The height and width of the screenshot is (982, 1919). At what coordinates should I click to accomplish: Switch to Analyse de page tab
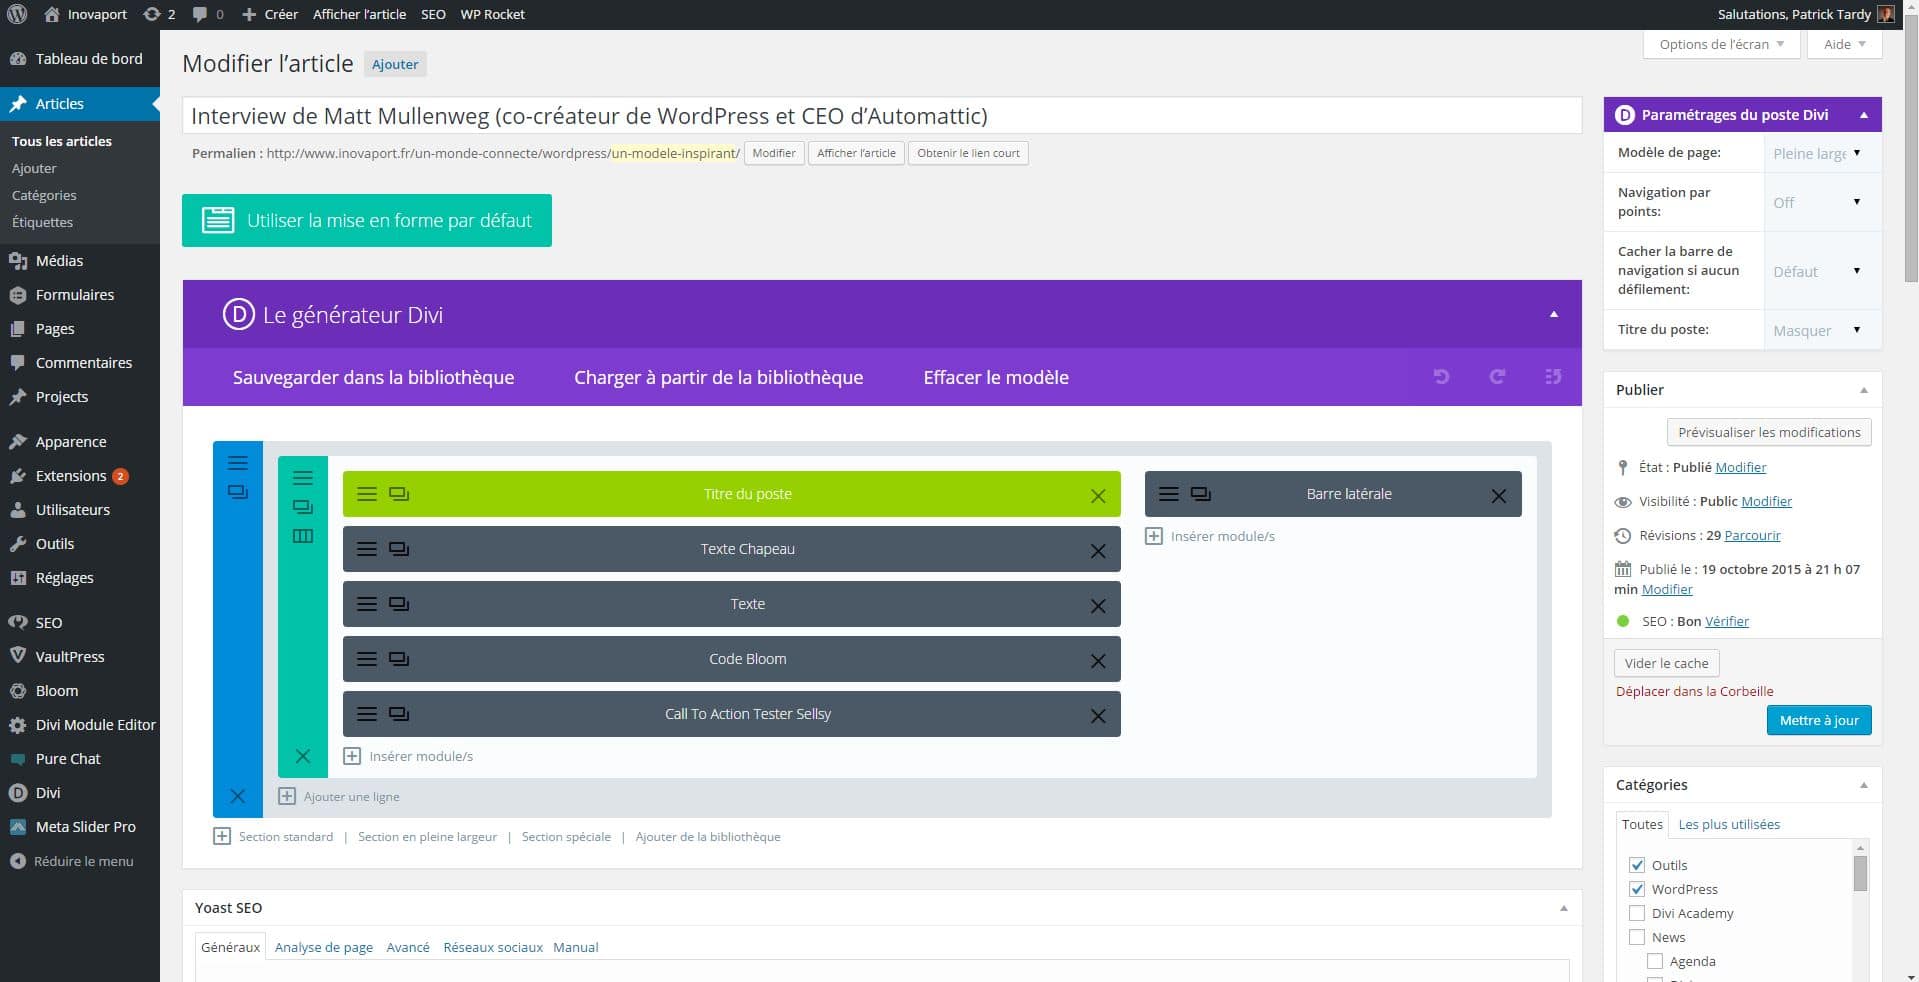(x=324, y=947)
